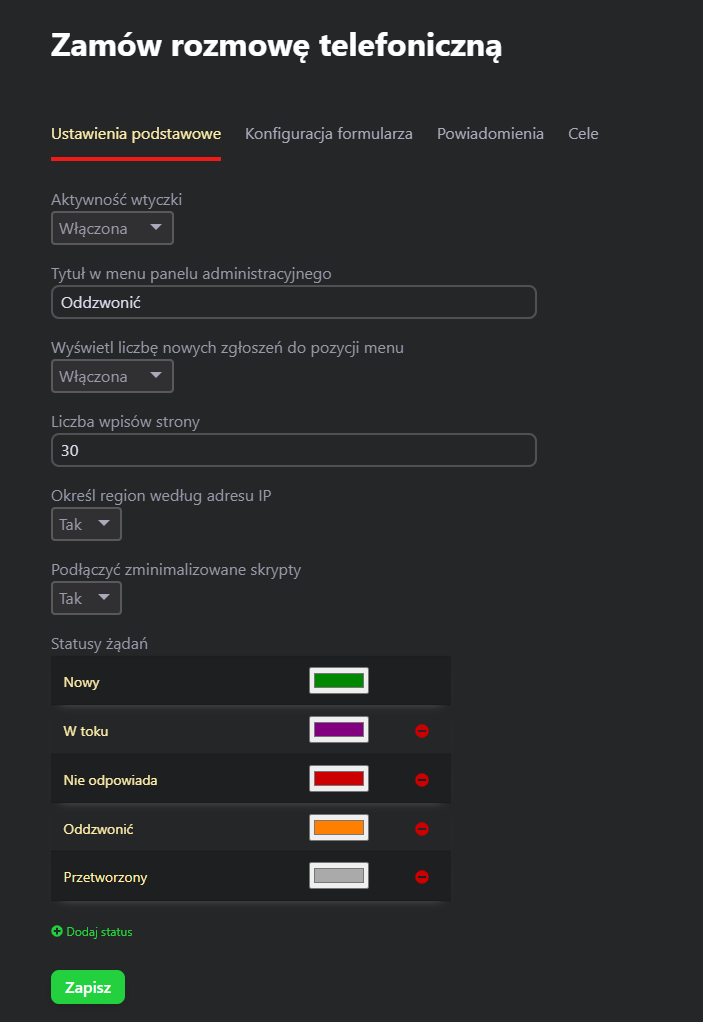Delete the "Przetworzony" status

(422, 877)
